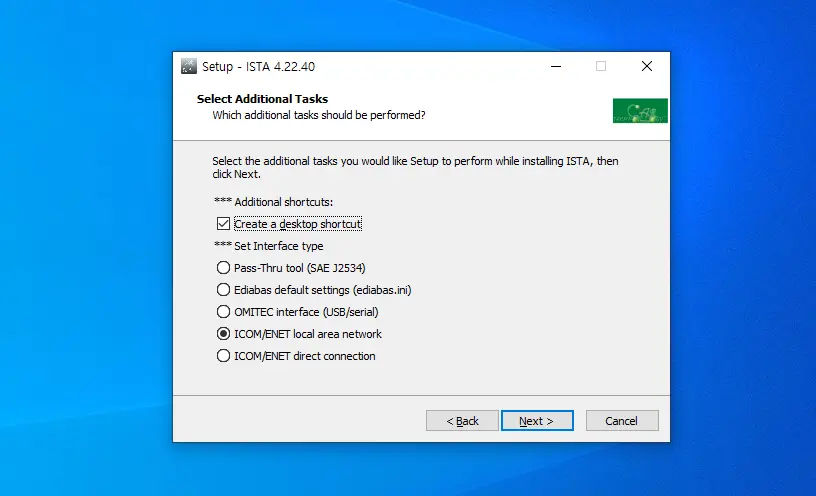
Task: Close the Setup - ISTA window
Action: (x=647, y=66)
